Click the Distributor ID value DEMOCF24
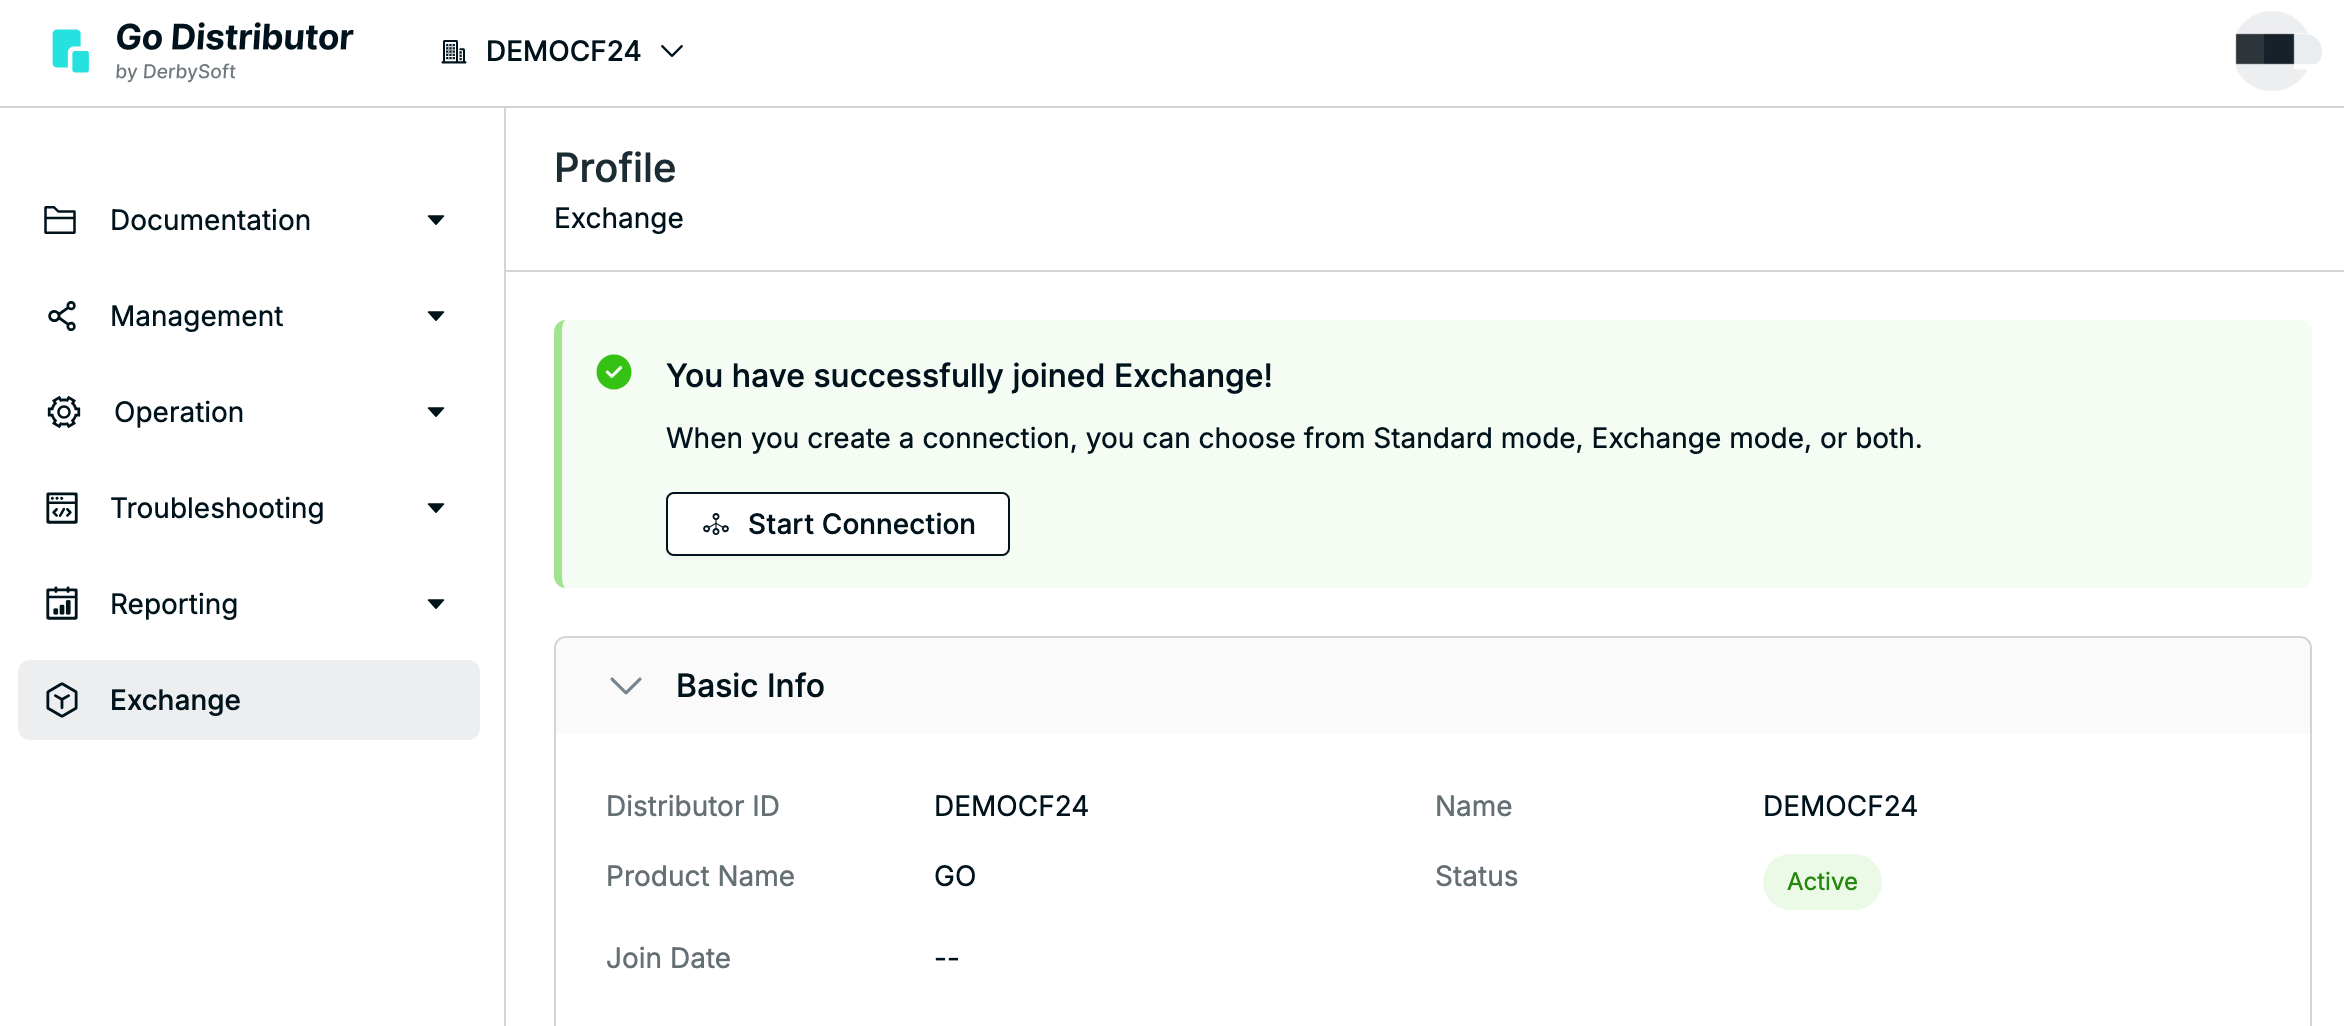 1011,806
